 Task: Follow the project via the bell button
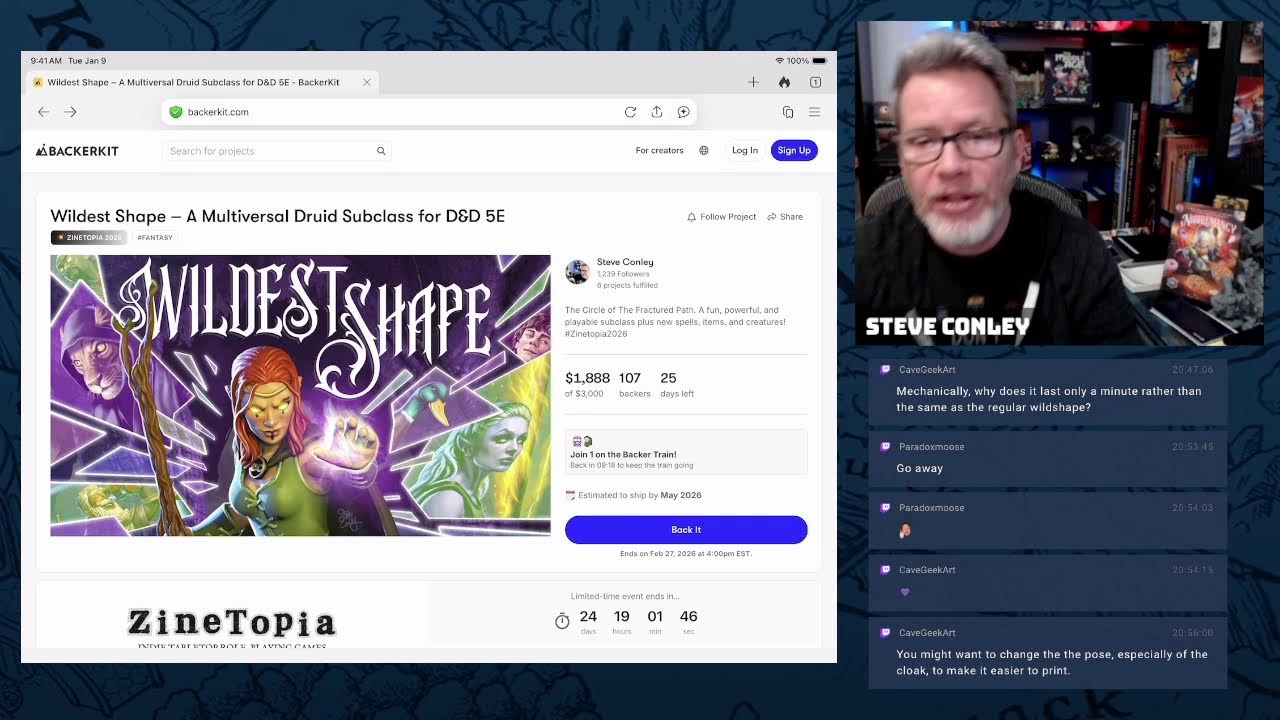coord(721,217)
